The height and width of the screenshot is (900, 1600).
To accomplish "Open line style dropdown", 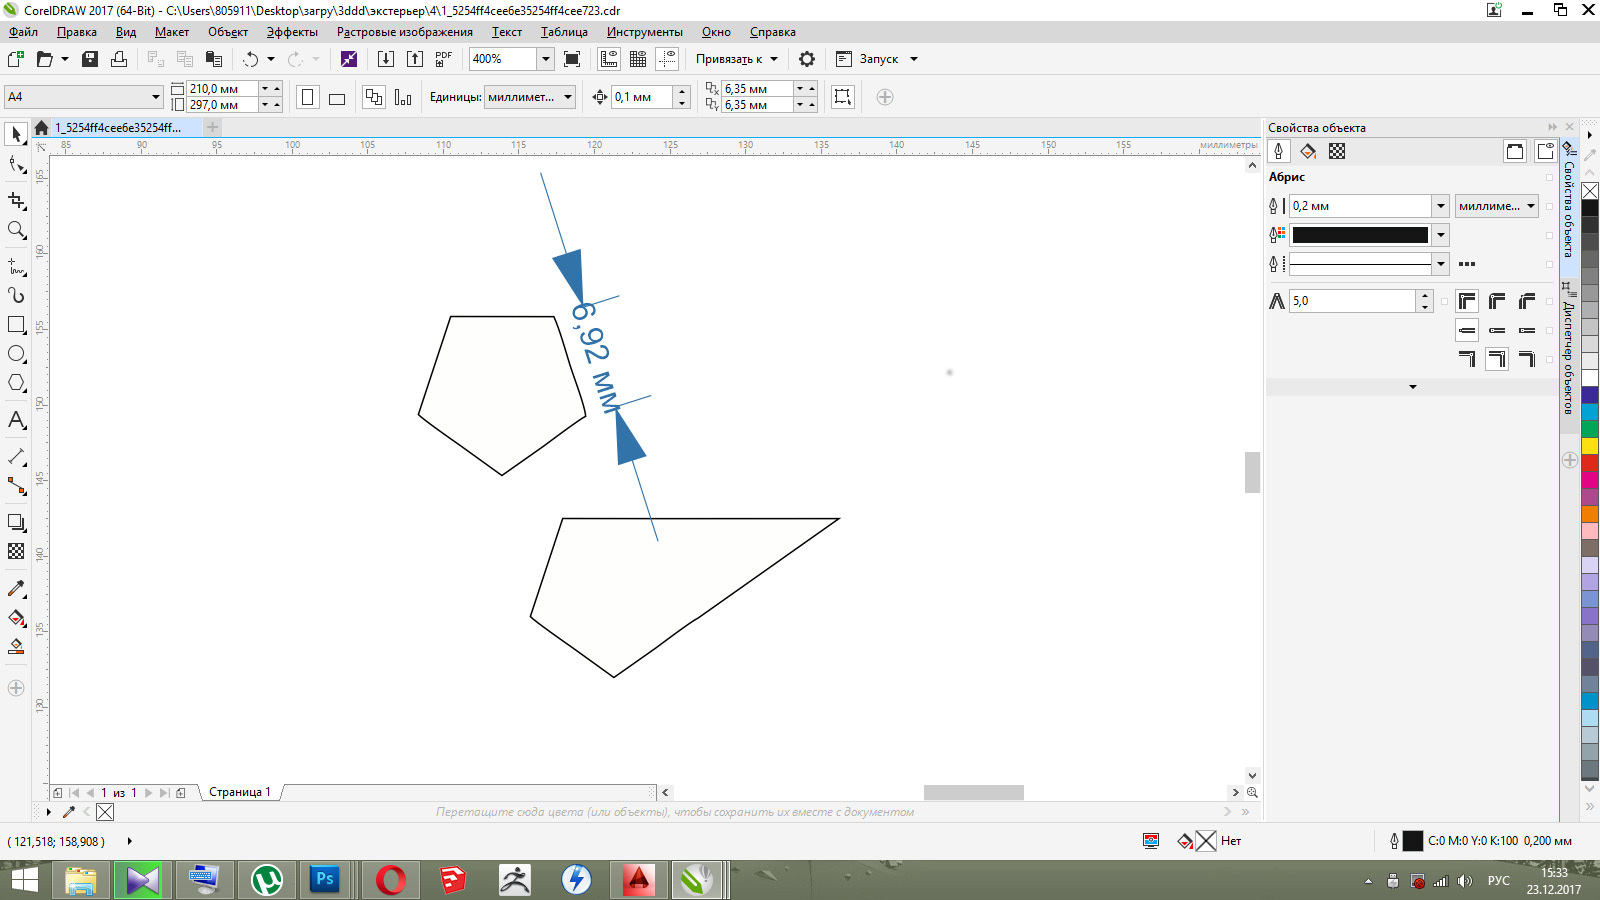I will (1440, 264).
